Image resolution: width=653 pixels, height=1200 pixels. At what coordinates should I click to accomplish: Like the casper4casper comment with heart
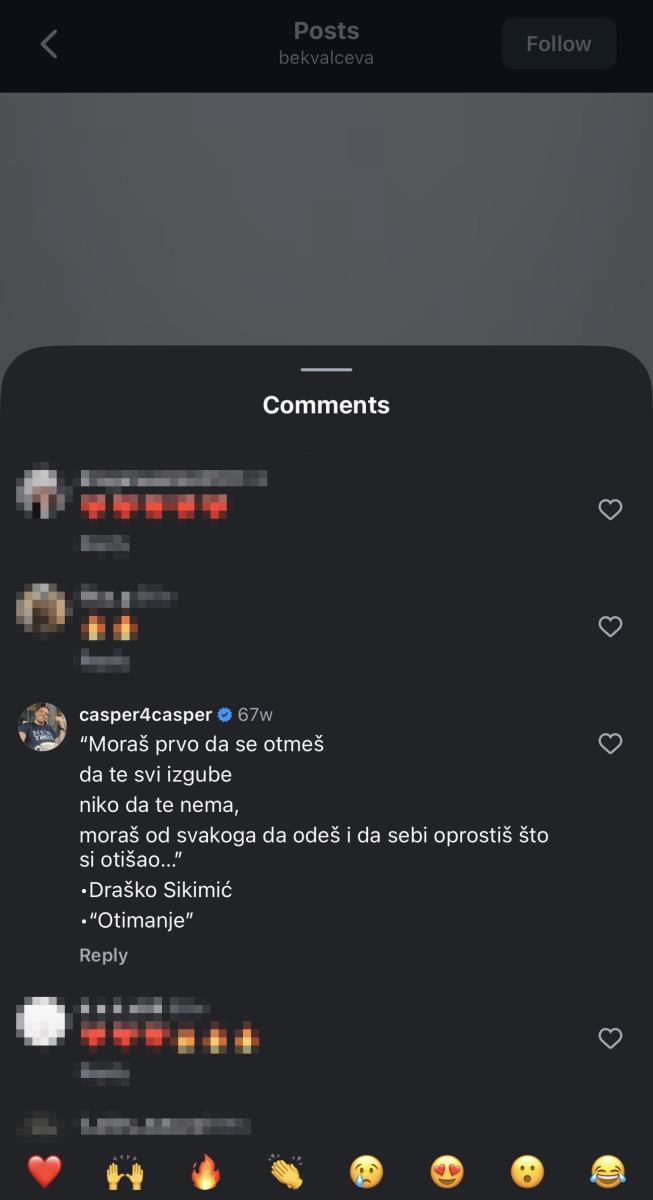[x=610, y=743]
